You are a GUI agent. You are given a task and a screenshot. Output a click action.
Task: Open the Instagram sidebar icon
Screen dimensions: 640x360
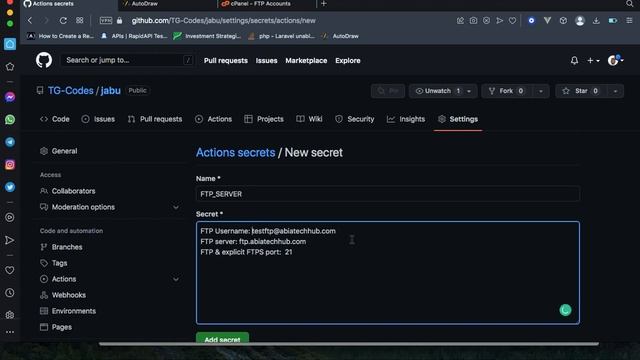tap(10, 164)
